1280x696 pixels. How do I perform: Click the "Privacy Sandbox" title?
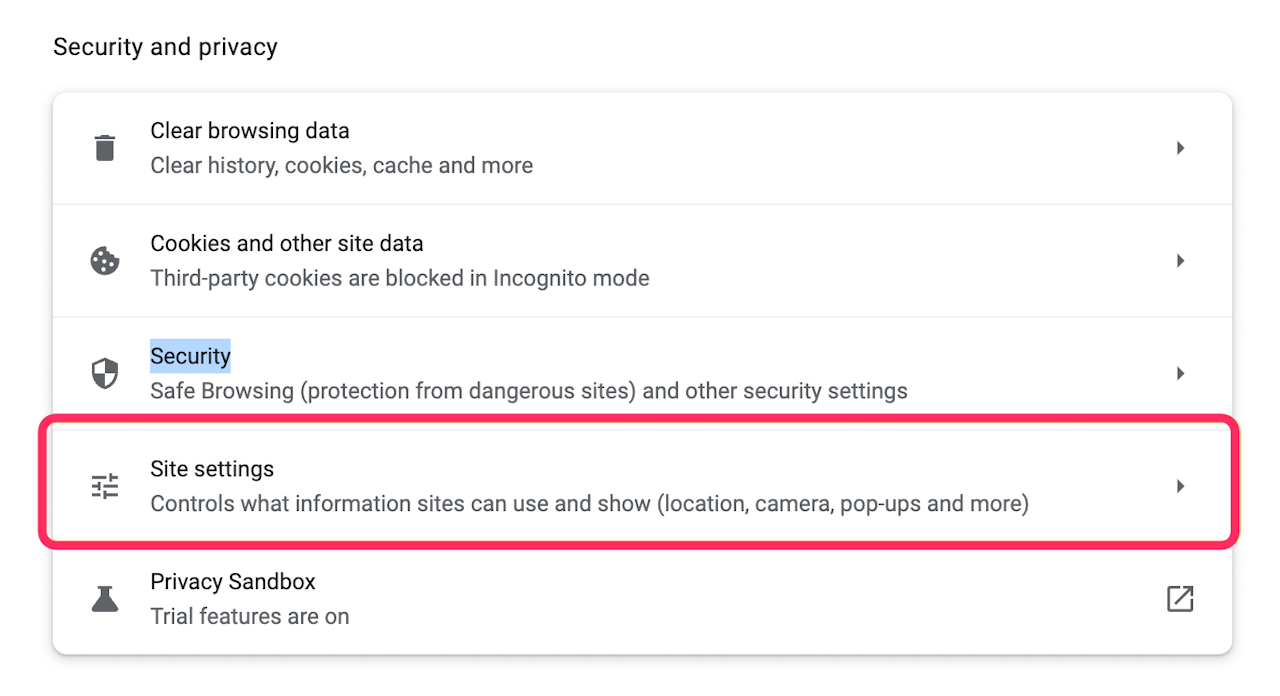pyautogui.click(x=233, y=582)
